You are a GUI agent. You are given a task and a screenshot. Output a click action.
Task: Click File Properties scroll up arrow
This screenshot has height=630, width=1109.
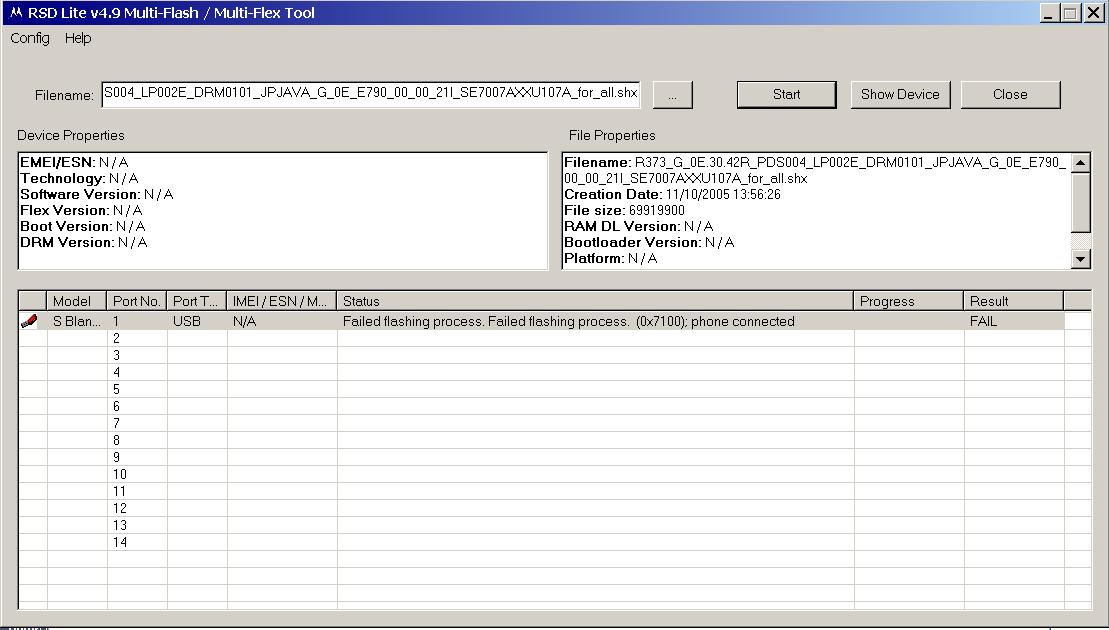coord(1081,163)
